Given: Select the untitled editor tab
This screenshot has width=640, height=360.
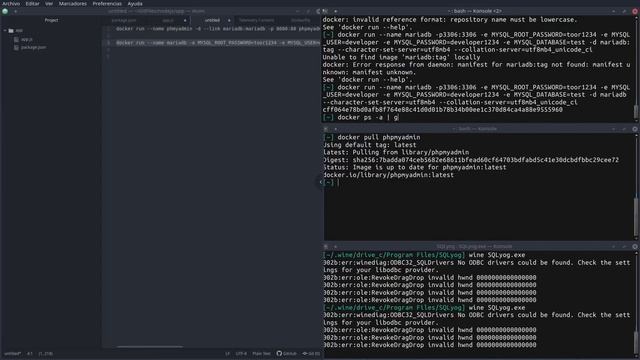Looking at the screenshot, I should 212,20.
